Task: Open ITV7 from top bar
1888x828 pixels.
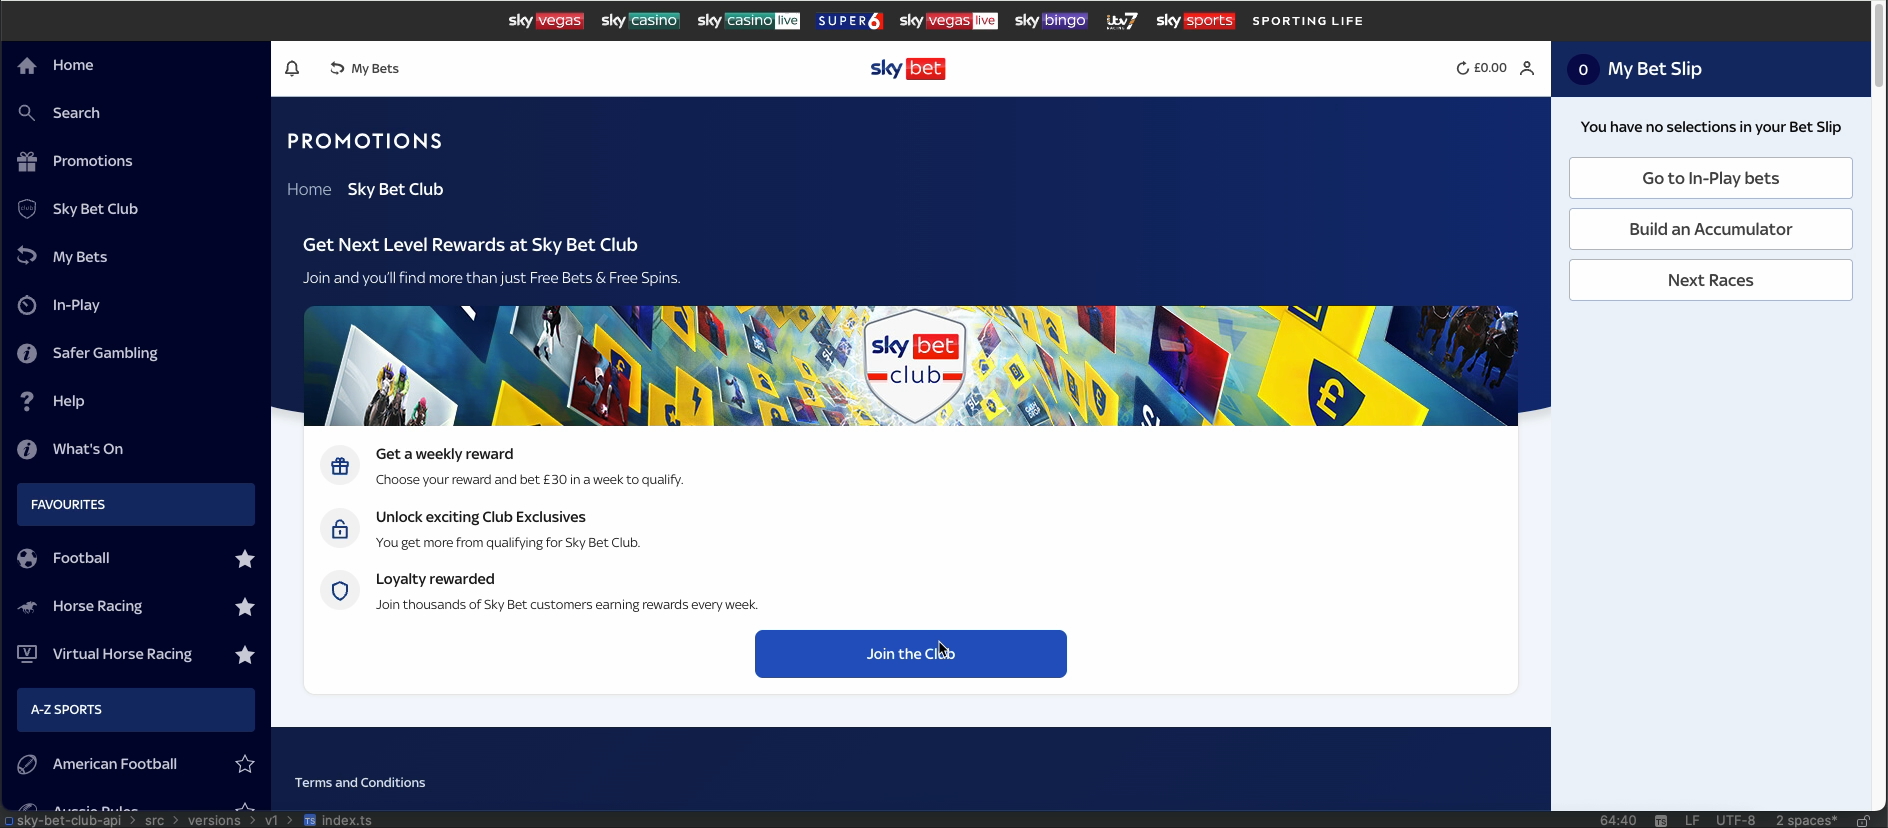Action: (1122, 21)
